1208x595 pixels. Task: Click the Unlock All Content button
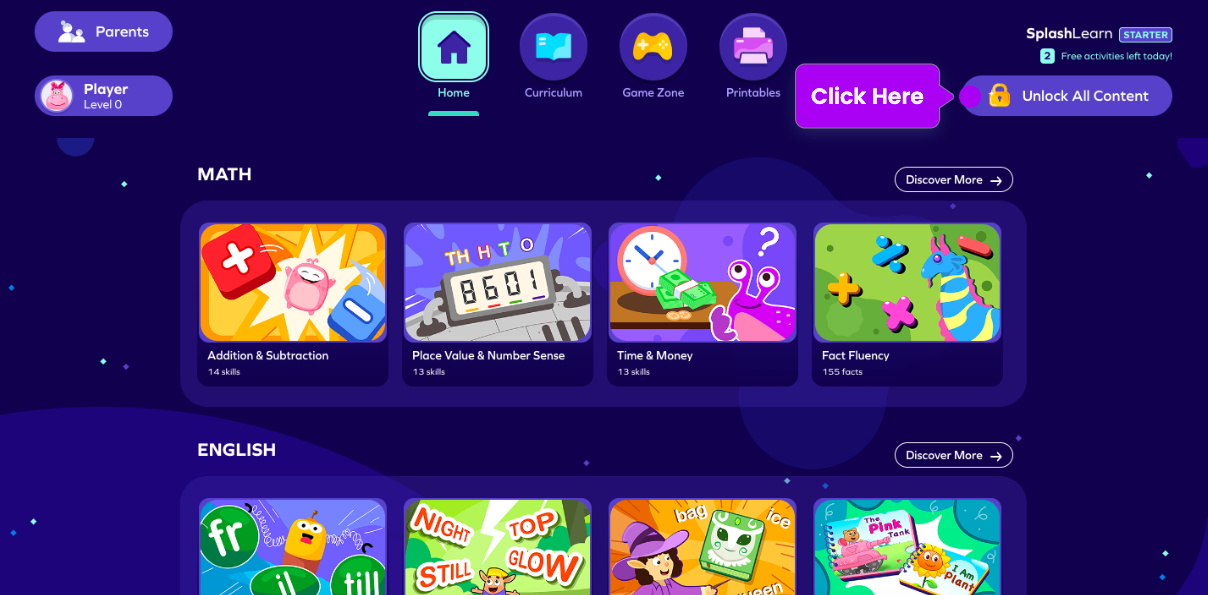1066,96
